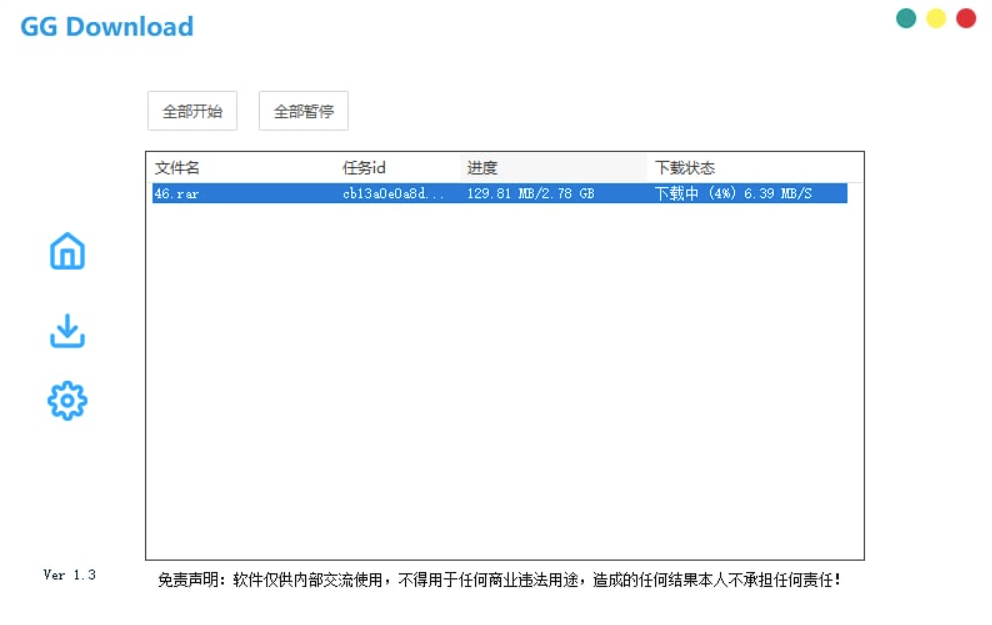Click the GG Download title logo
The image size is (992, 625).
107,27
